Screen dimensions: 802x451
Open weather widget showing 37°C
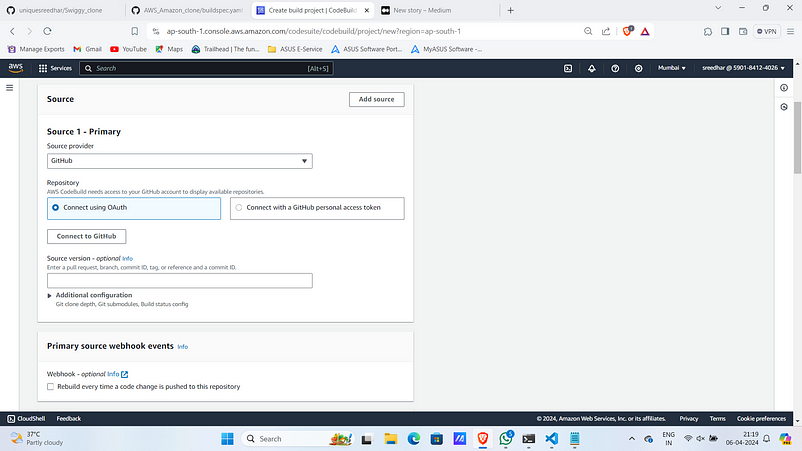37,438
